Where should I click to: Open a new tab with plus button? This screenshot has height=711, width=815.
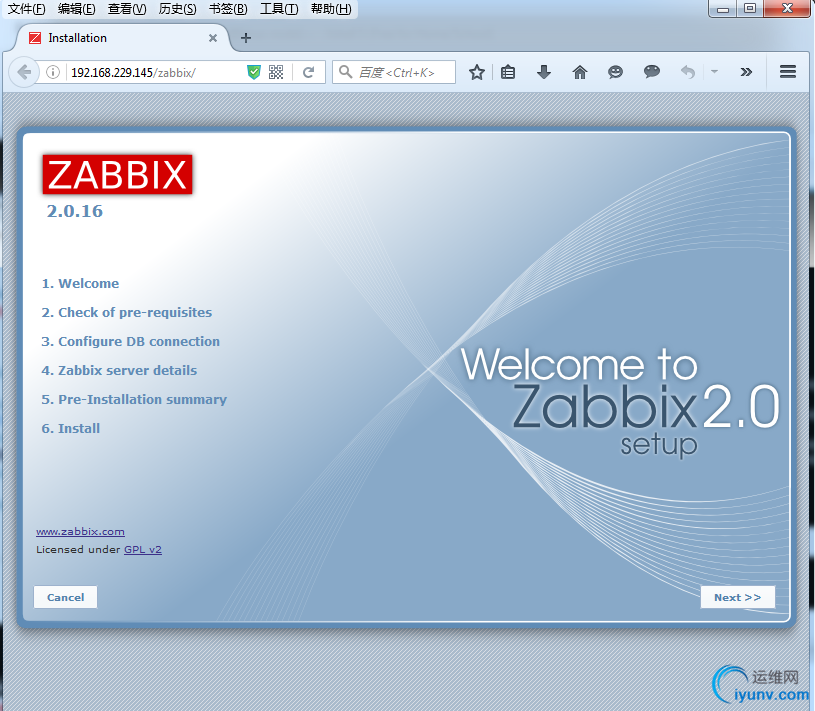coord(246,38)
